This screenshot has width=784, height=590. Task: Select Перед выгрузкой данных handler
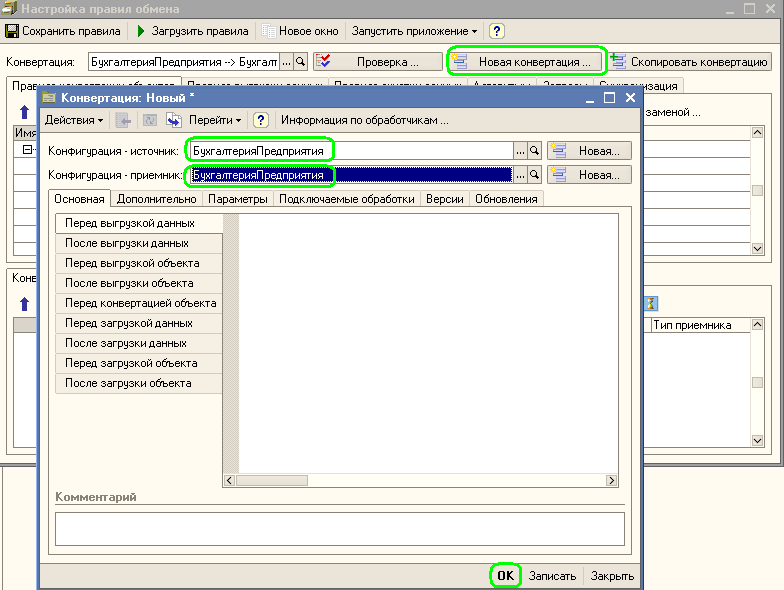click(138, 224)
